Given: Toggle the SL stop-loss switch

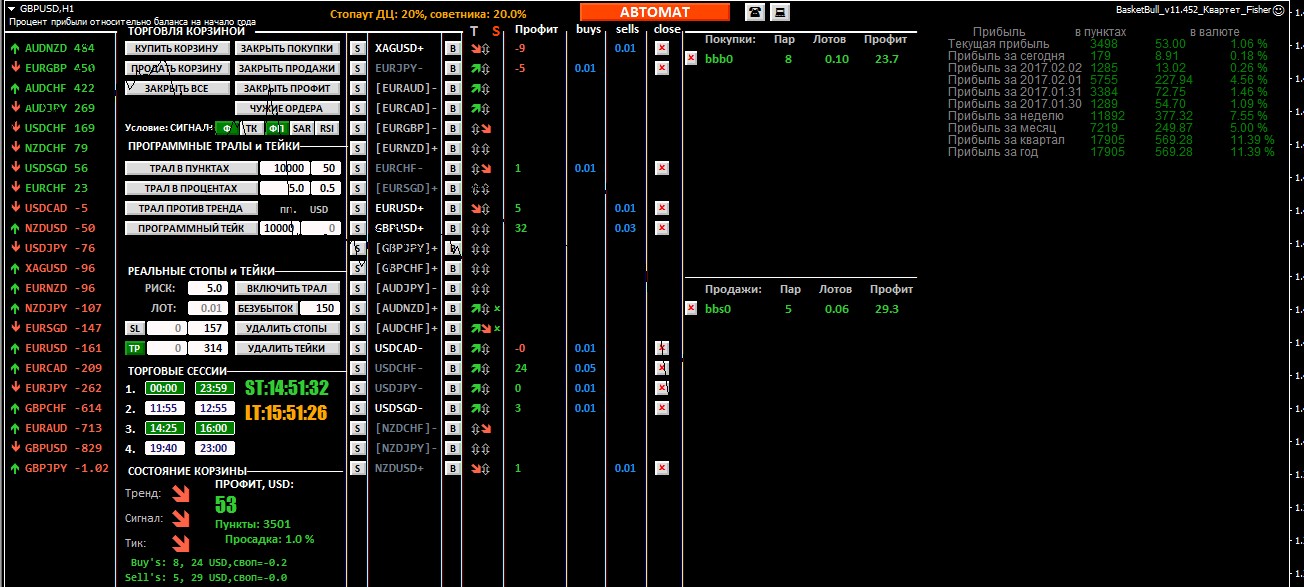Looking at the screenshot, I should (134, 328).
